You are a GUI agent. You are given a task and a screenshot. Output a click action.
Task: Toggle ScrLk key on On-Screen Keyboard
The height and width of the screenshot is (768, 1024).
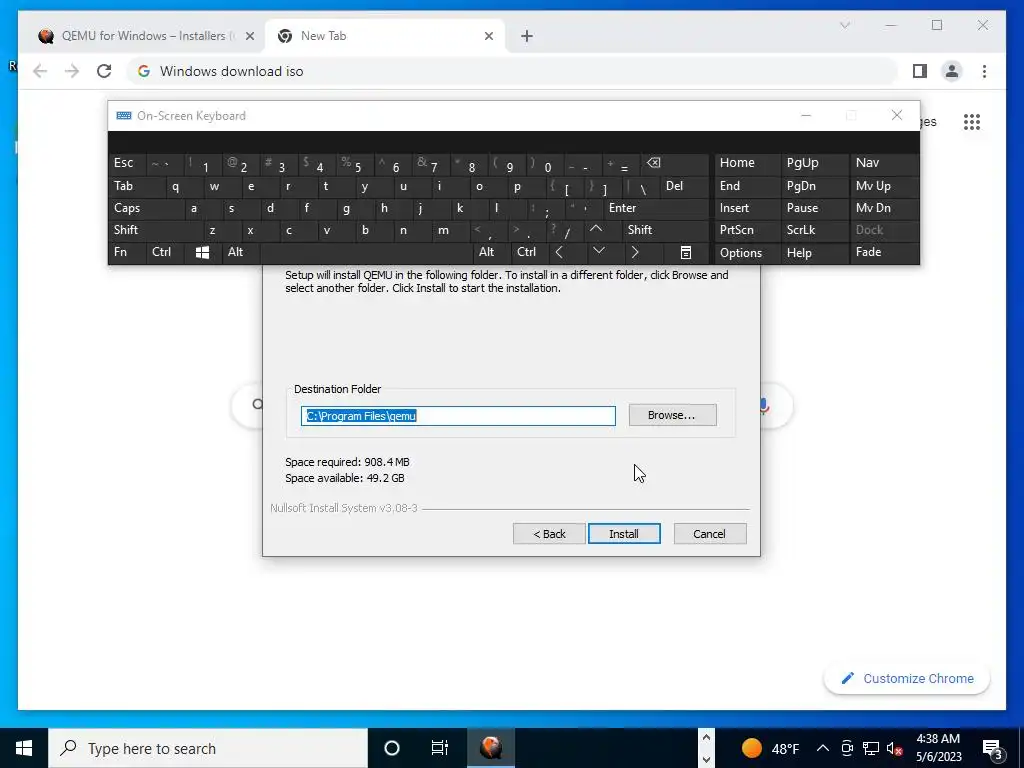point(814,230)
